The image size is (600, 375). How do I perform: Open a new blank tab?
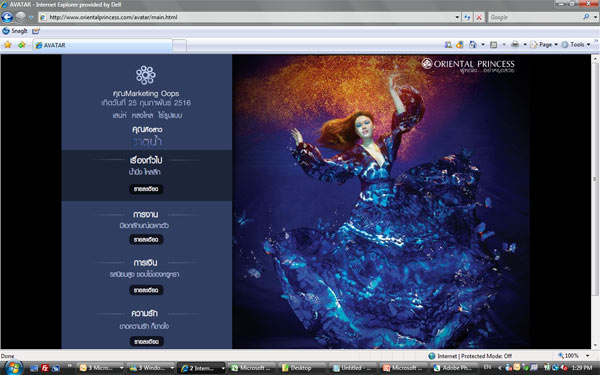(x=179, y=46)
